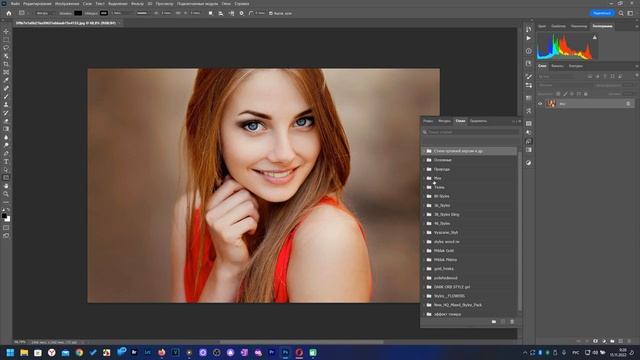
Task: Click the lock icon on Фон layer
Action: click(x=629, y=104)
